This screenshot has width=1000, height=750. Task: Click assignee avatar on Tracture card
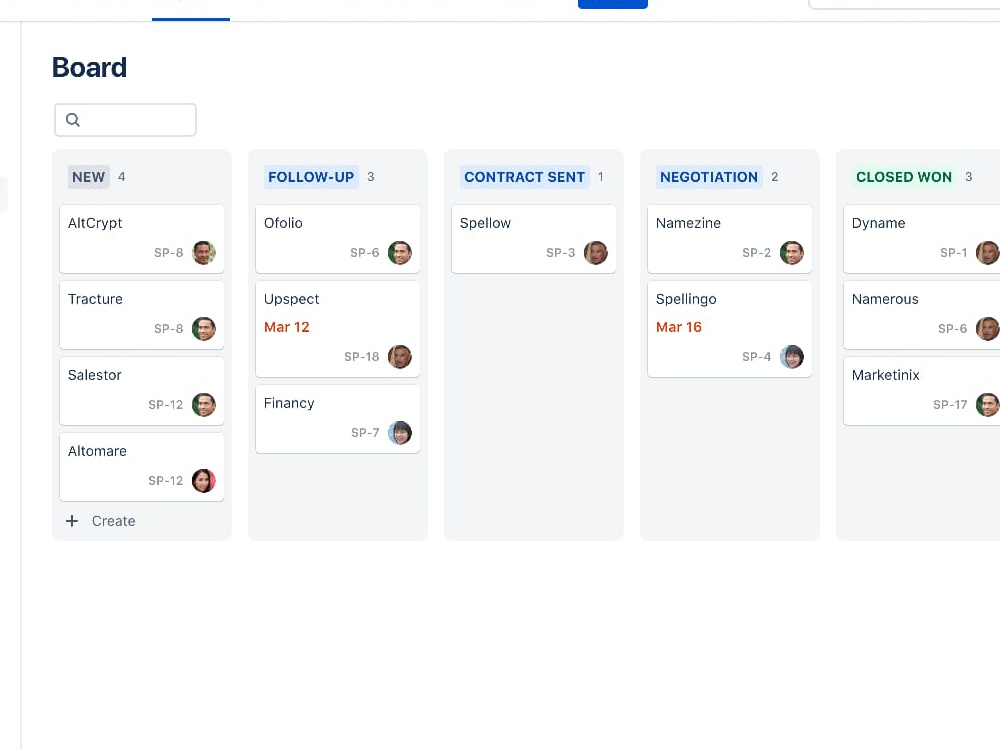204,328
